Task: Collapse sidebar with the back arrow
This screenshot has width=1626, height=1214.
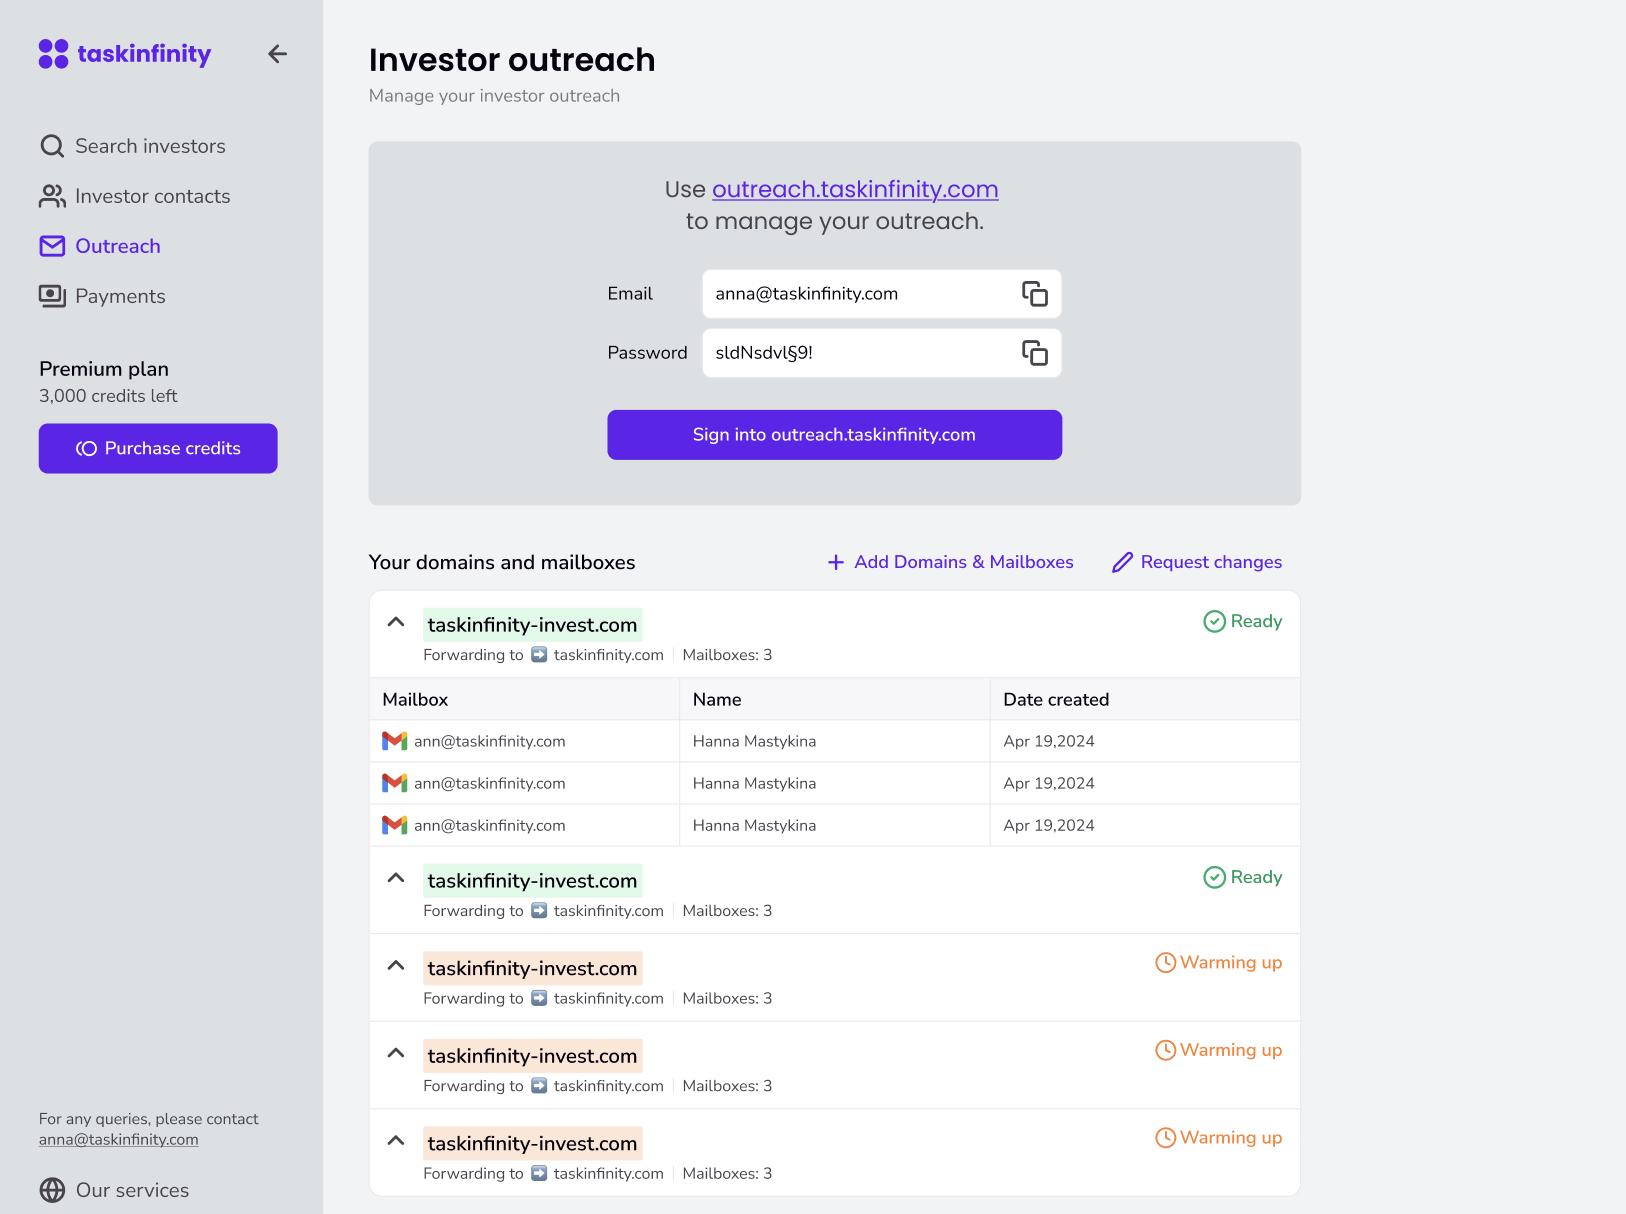Action: pyautogui.click(x=277, y=54)
